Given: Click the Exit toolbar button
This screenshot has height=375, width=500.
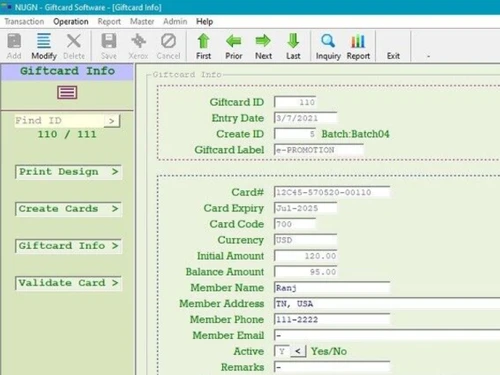Looking at the screenshot, I should point(393,56).
